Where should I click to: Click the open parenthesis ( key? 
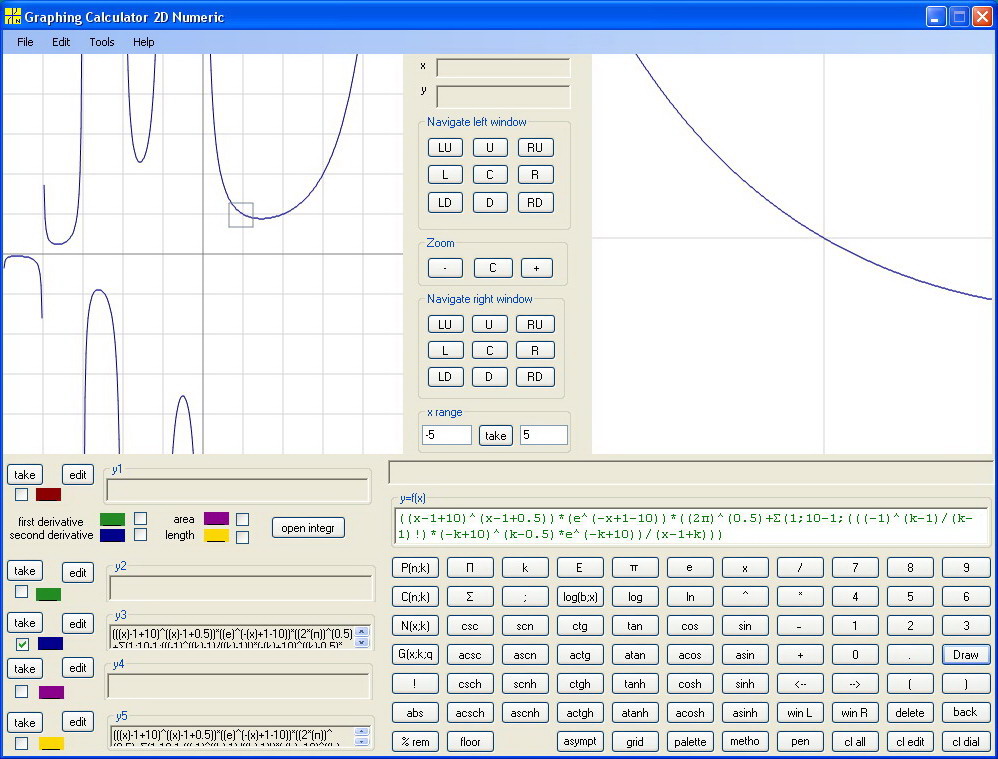pyautogui.click(x=910, y=684)
